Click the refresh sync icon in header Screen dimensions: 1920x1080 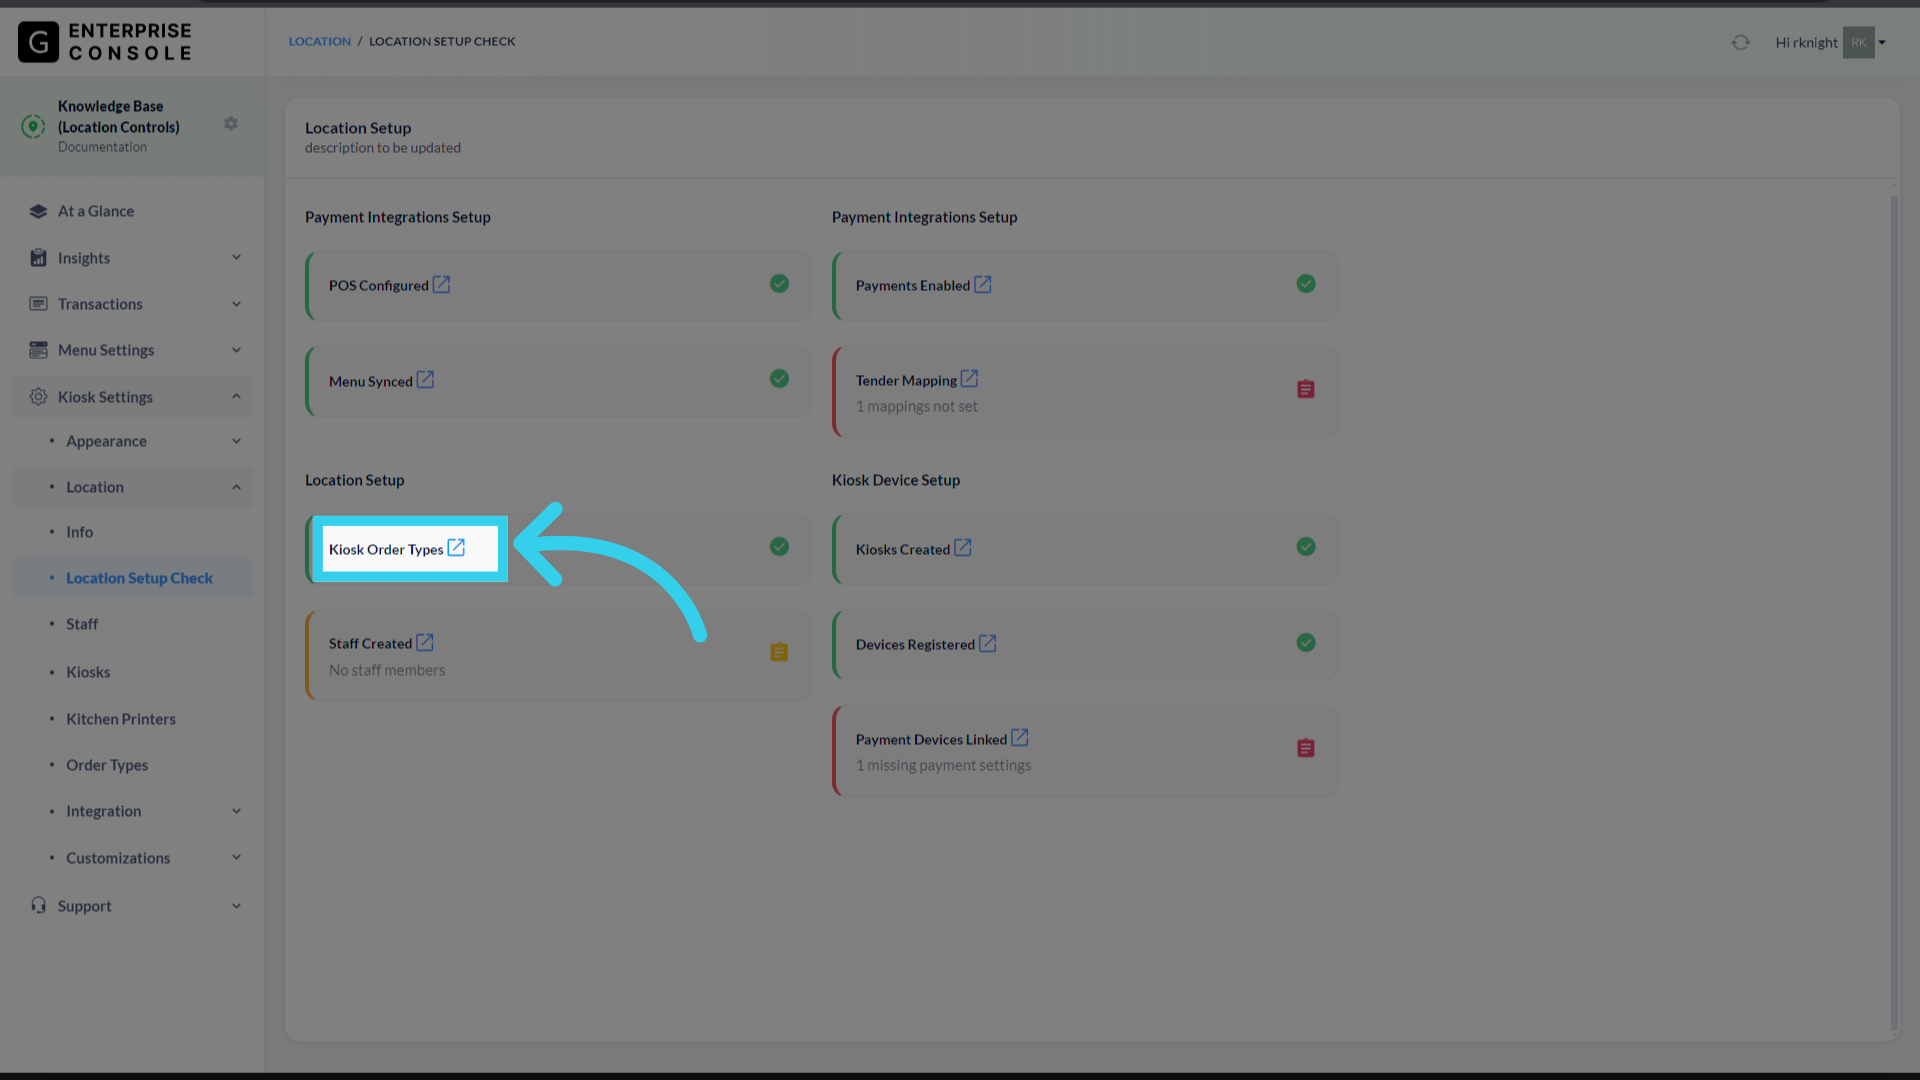click(1741, 42)
